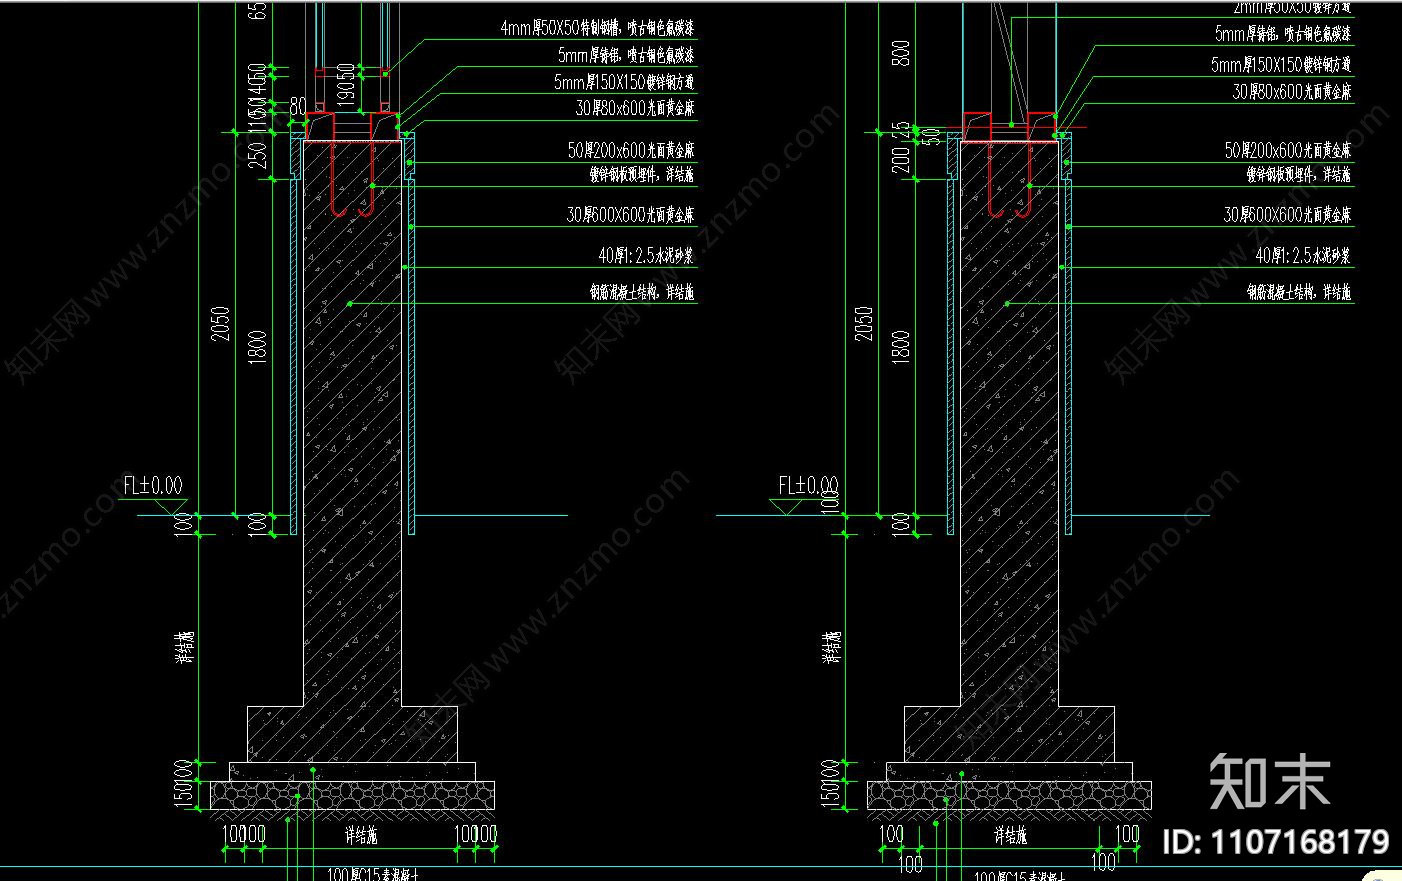This screenshot has height=881, width=1402.
Task: Pick '30厚80x600光面黄金麻' label in left detail
Action: point(634,108)
